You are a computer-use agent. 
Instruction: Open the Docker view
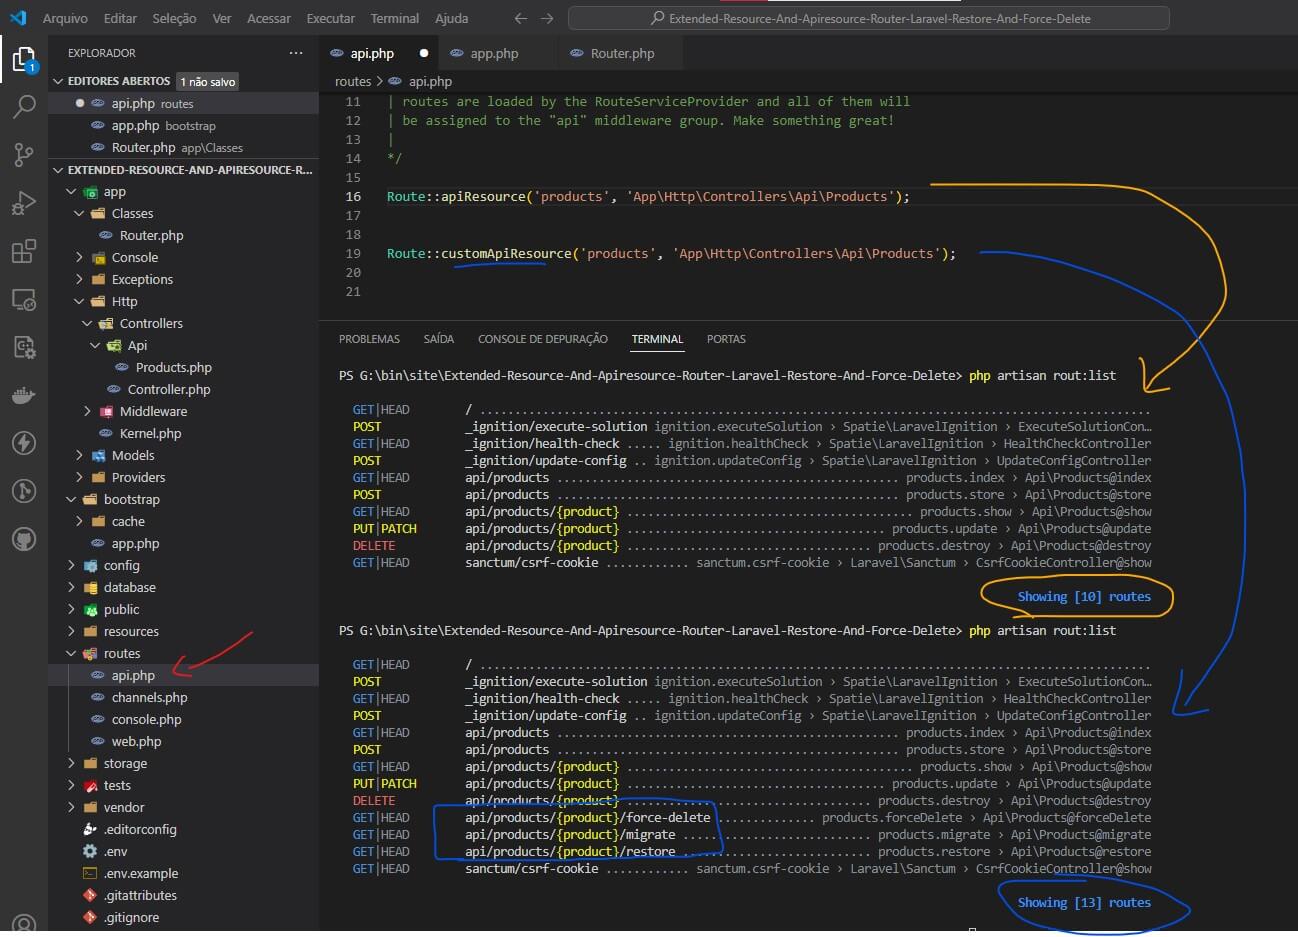click(24, 395)
